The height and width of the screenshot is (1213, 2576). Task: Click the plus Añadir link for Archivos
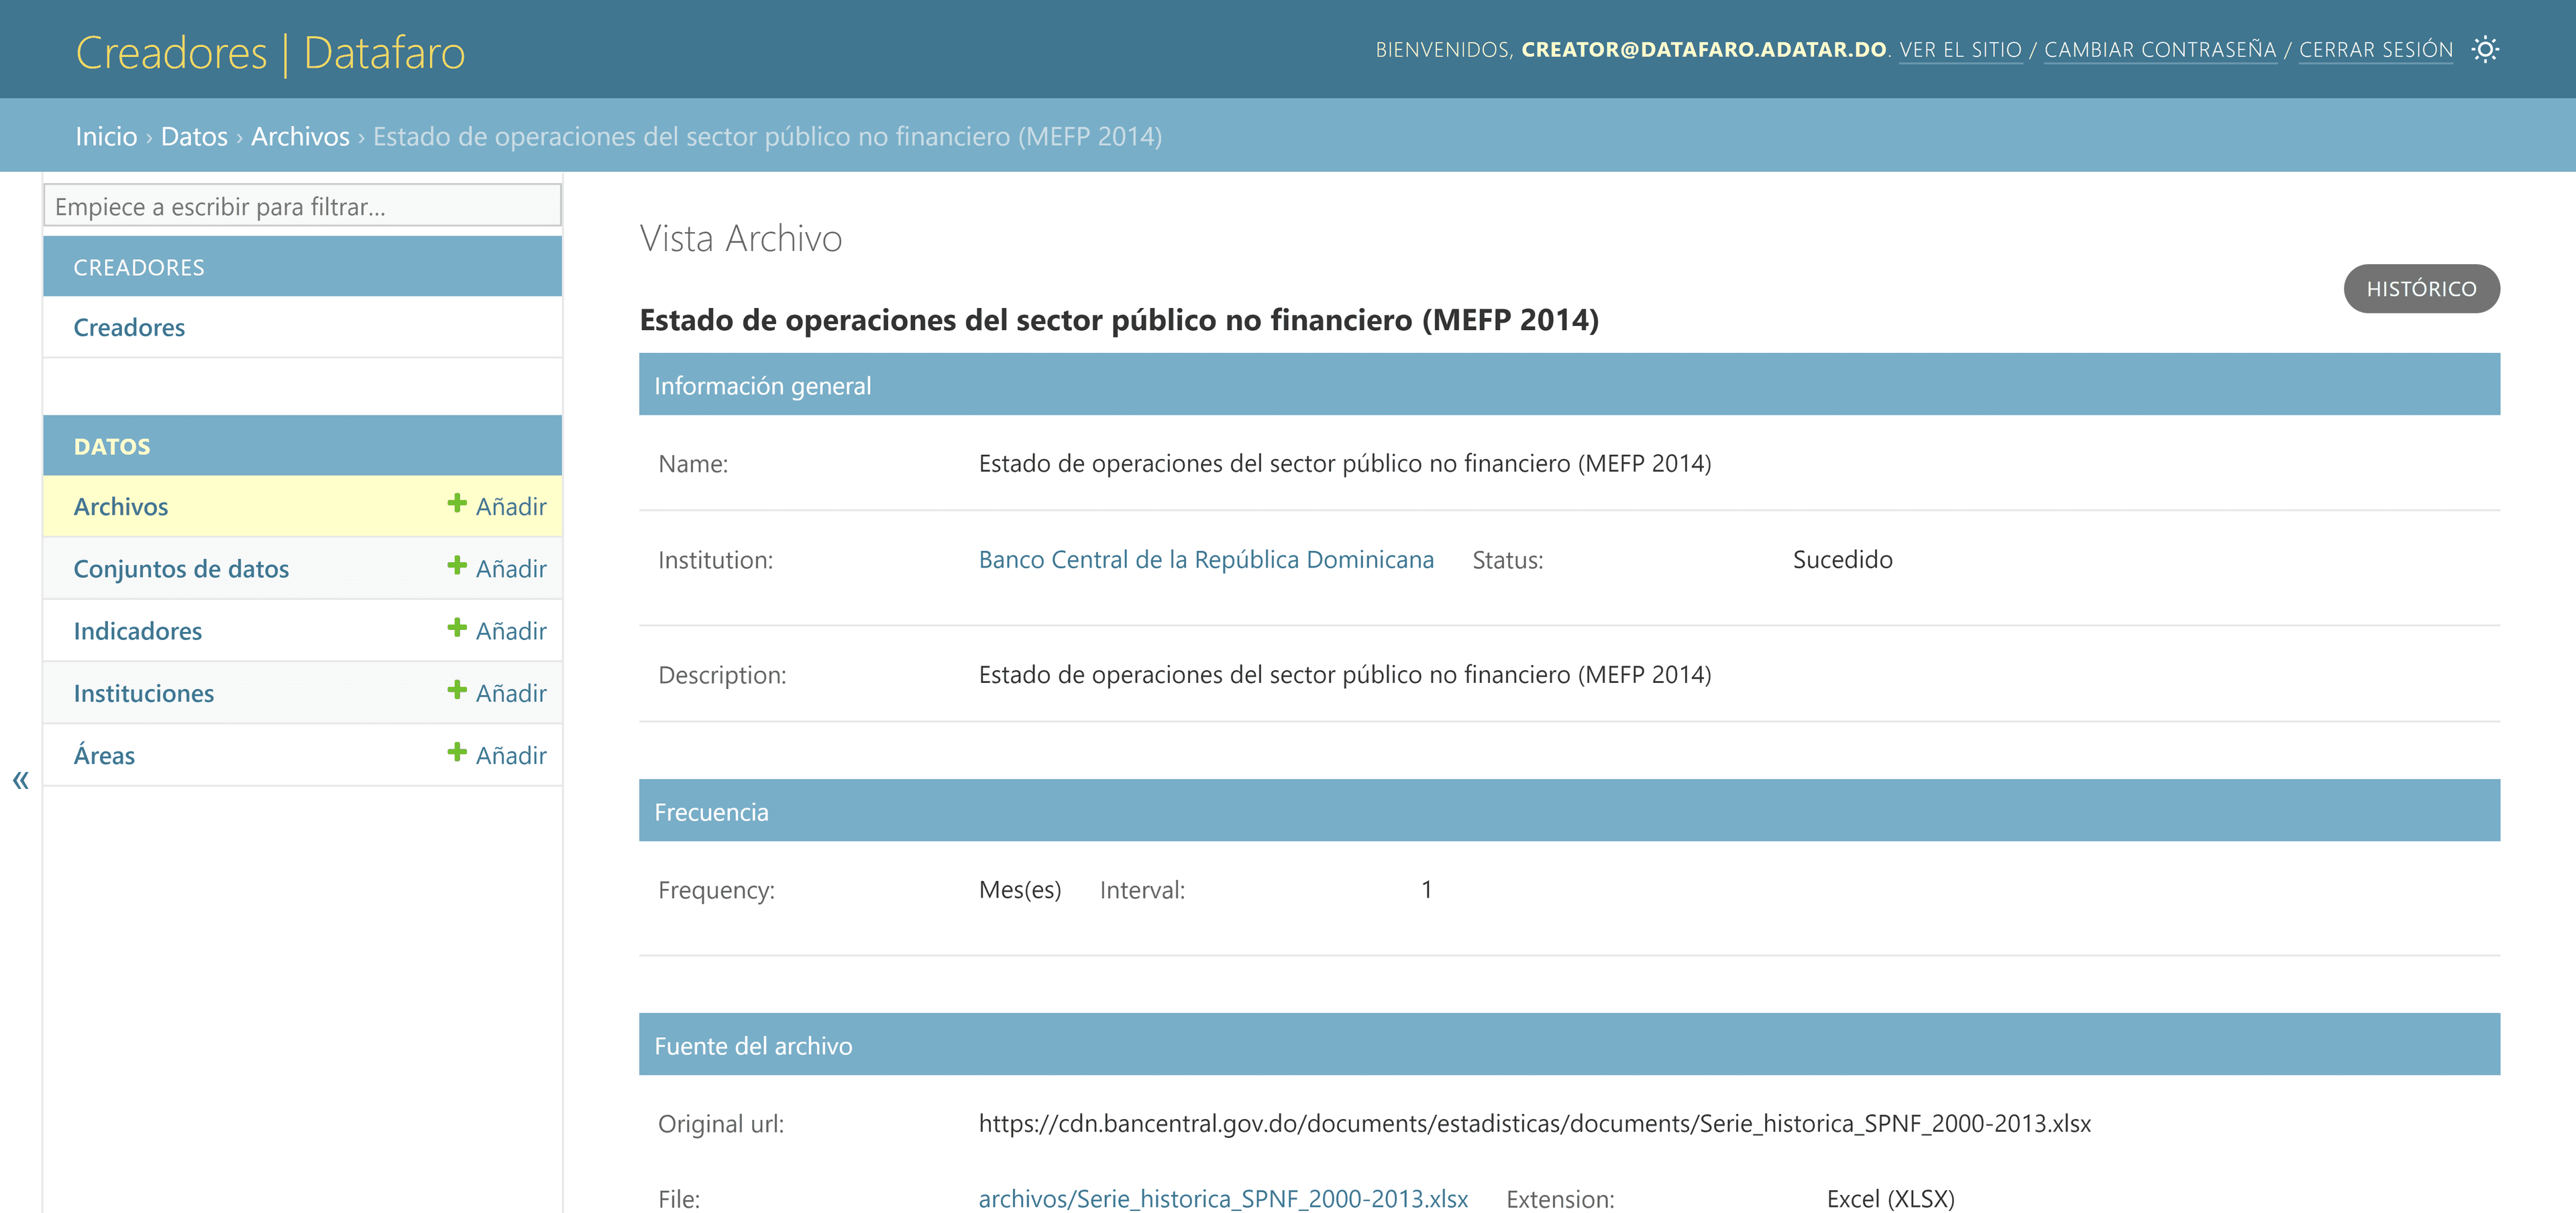(497, 506)
